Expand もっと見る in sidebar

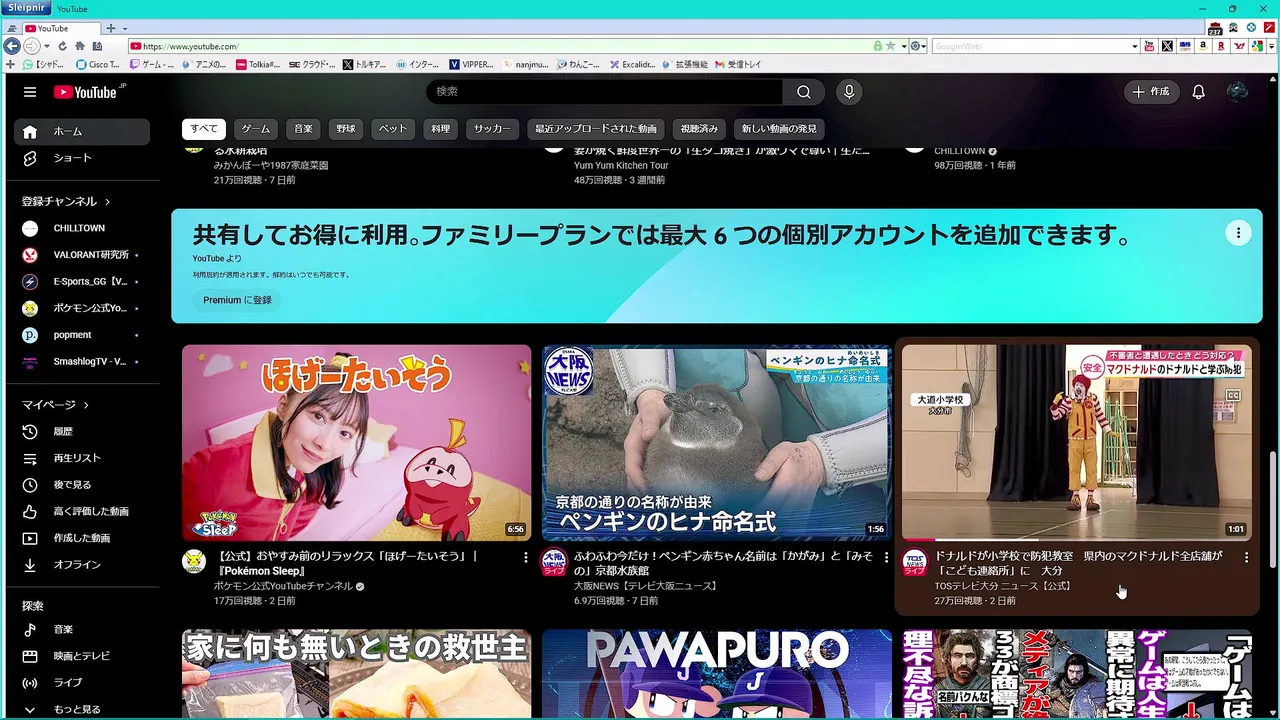click(x=82, y=709)
